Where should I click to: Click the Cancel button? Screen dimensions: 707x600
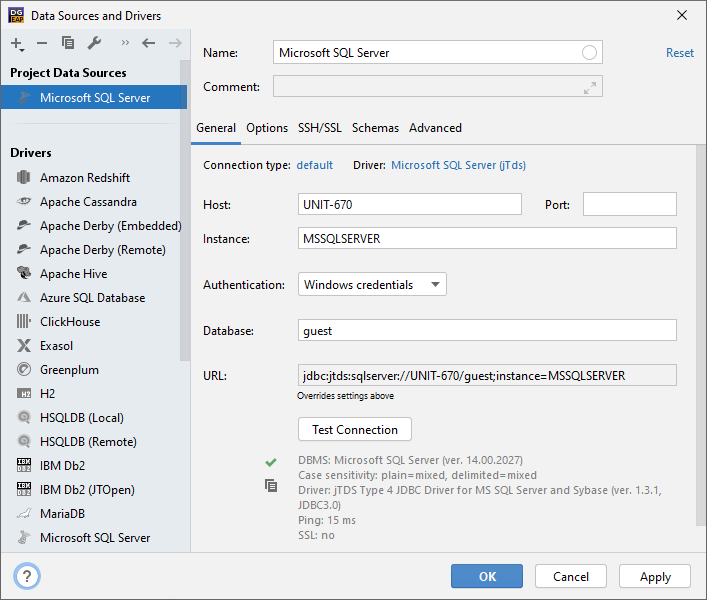coord(571,576)
